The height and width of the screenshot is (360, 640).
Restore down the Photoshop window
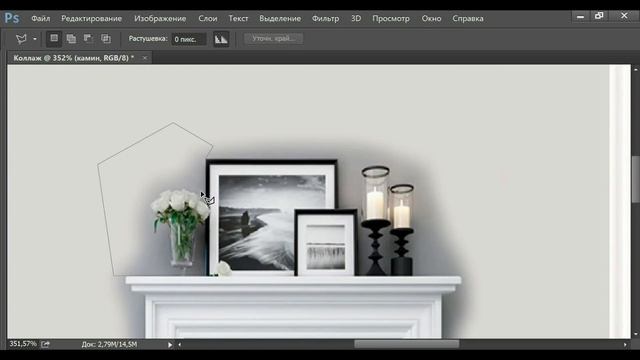tap(599, 16)
